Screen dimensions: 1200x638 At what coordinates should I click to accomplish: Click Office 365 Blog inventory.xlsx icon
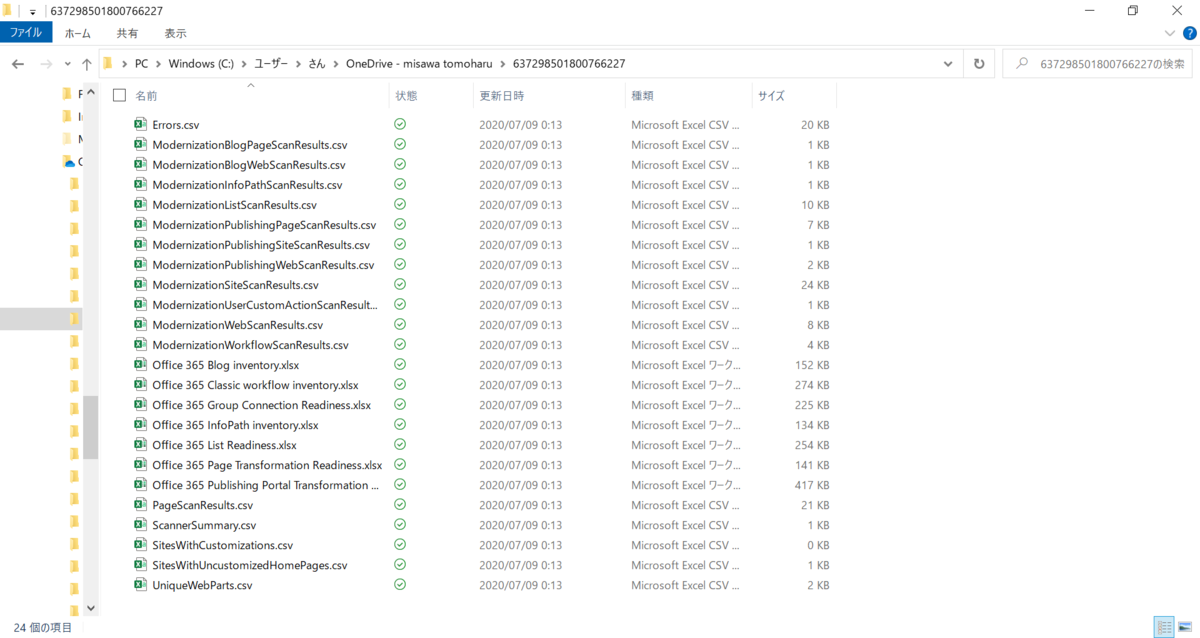(140, 365)
